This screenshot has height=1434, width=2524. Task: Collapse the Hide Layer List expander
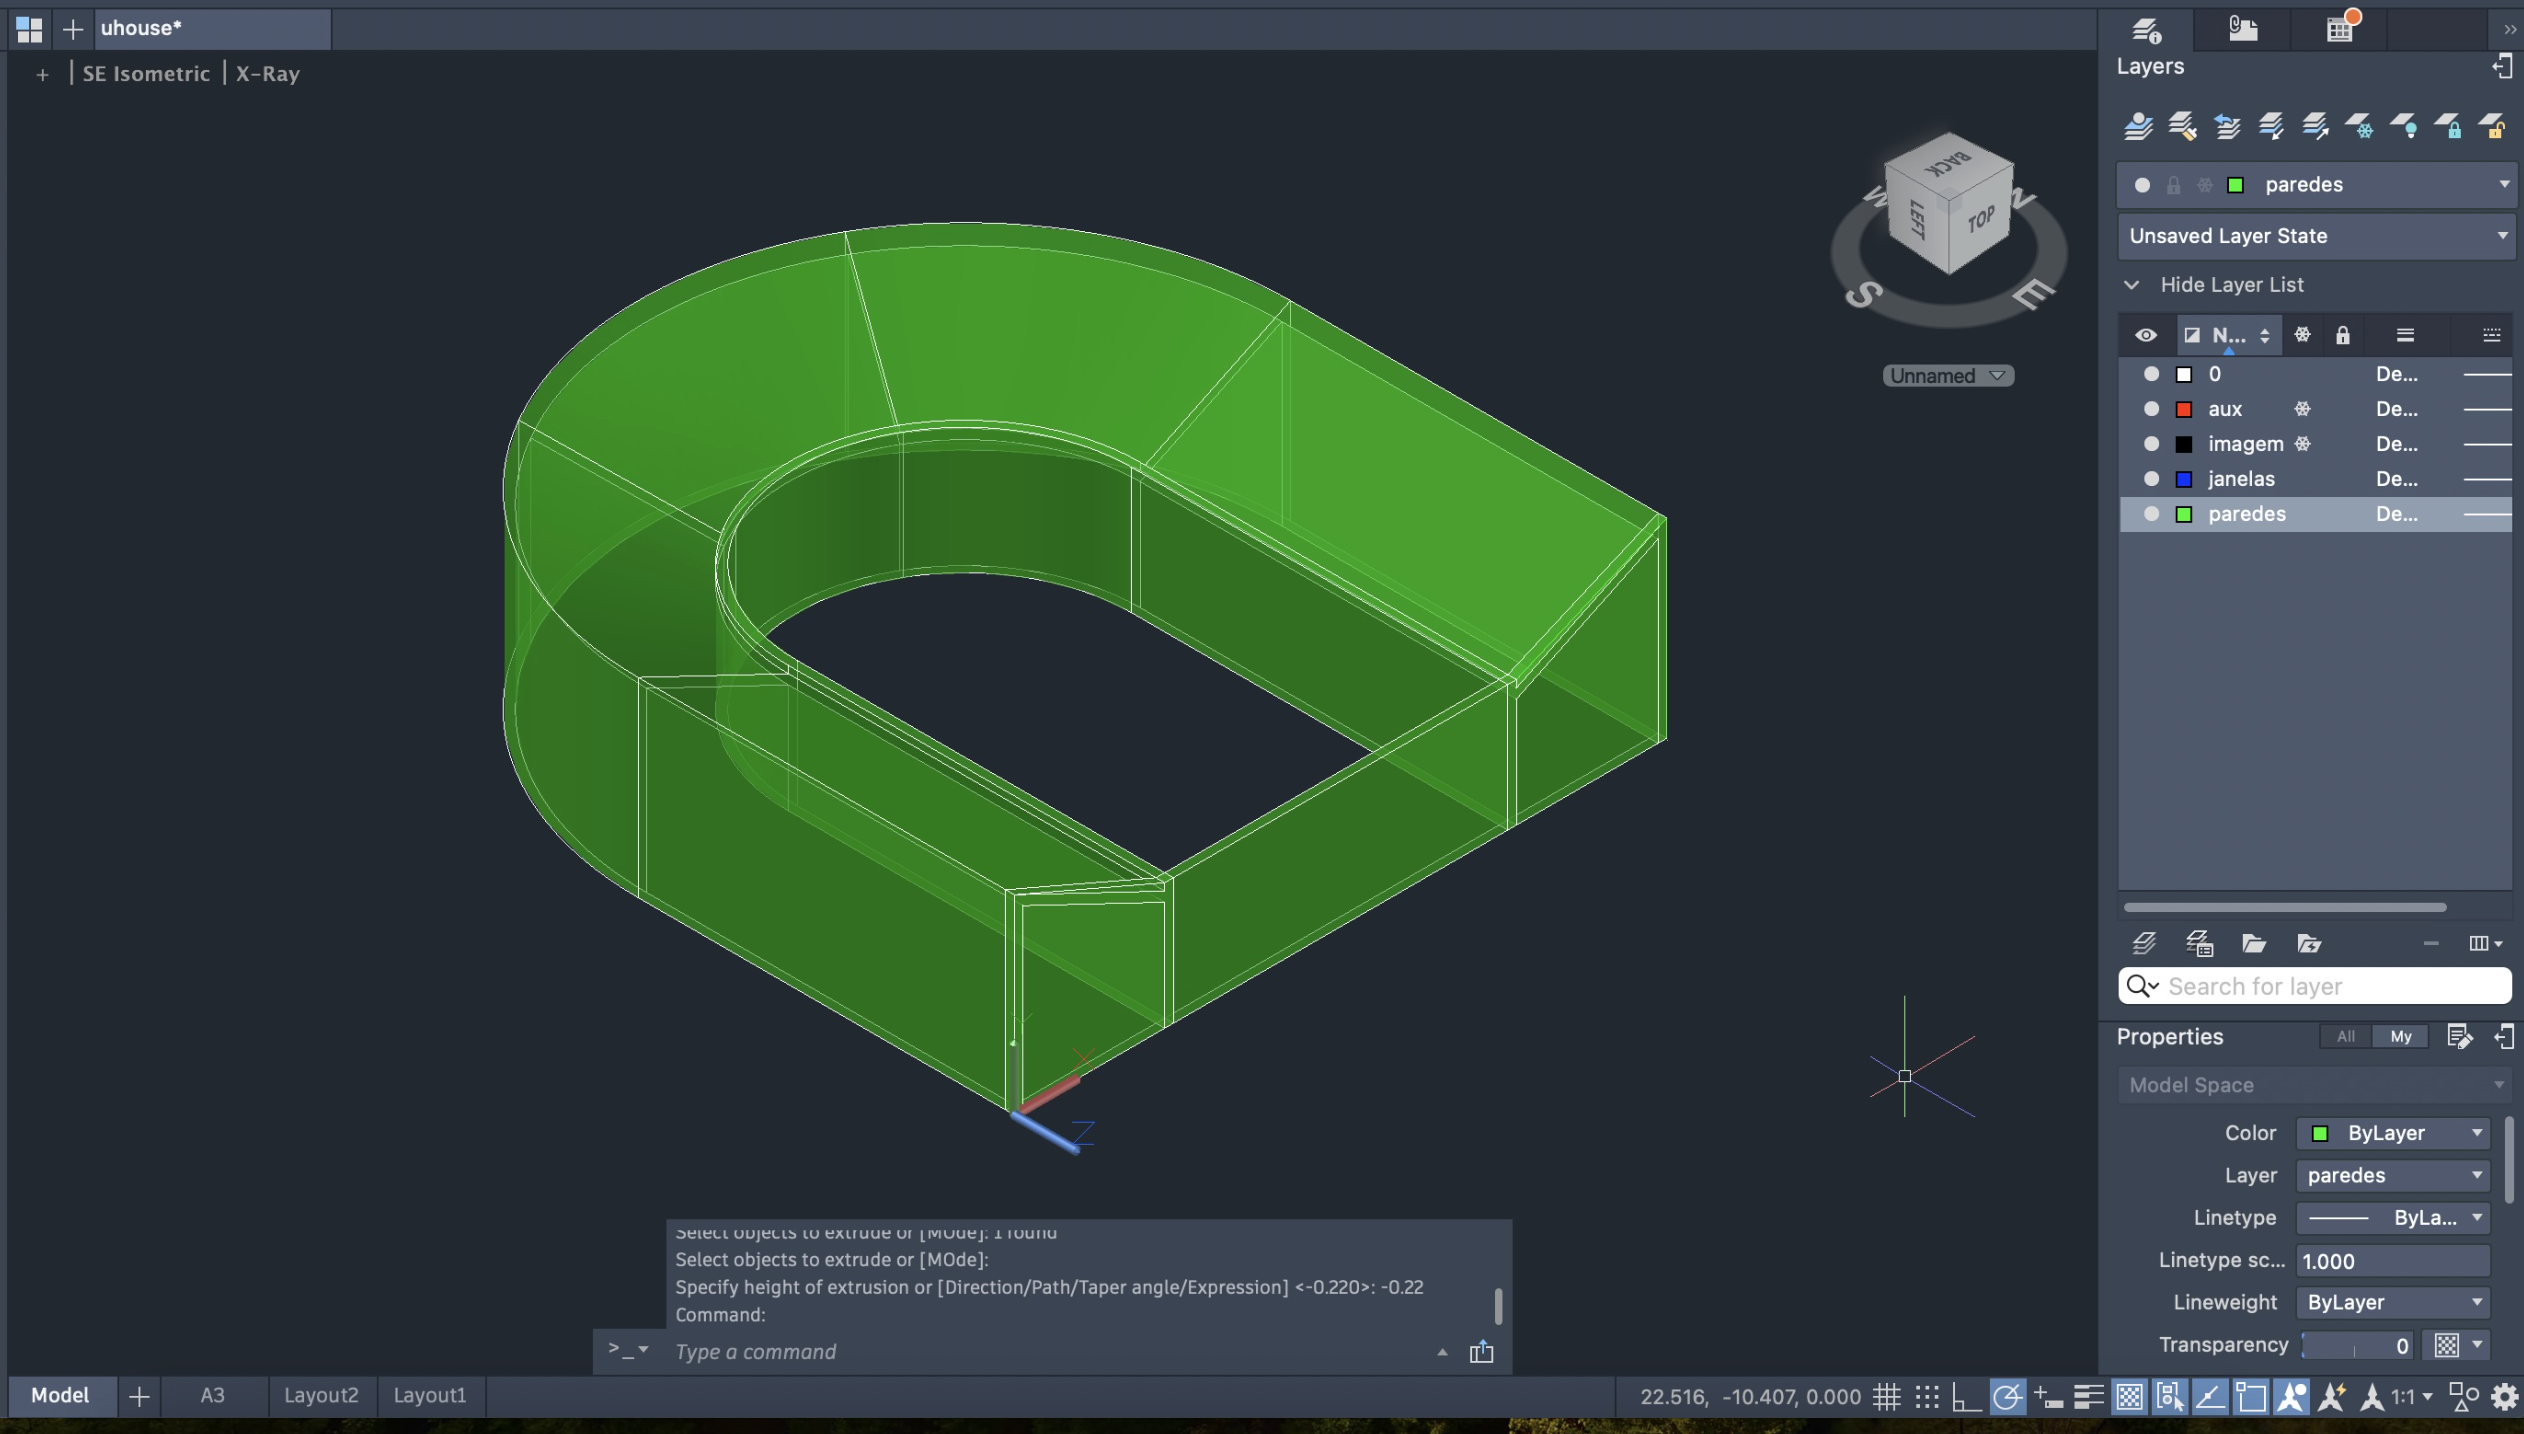pyautogui.click(x=2132, y=285)
